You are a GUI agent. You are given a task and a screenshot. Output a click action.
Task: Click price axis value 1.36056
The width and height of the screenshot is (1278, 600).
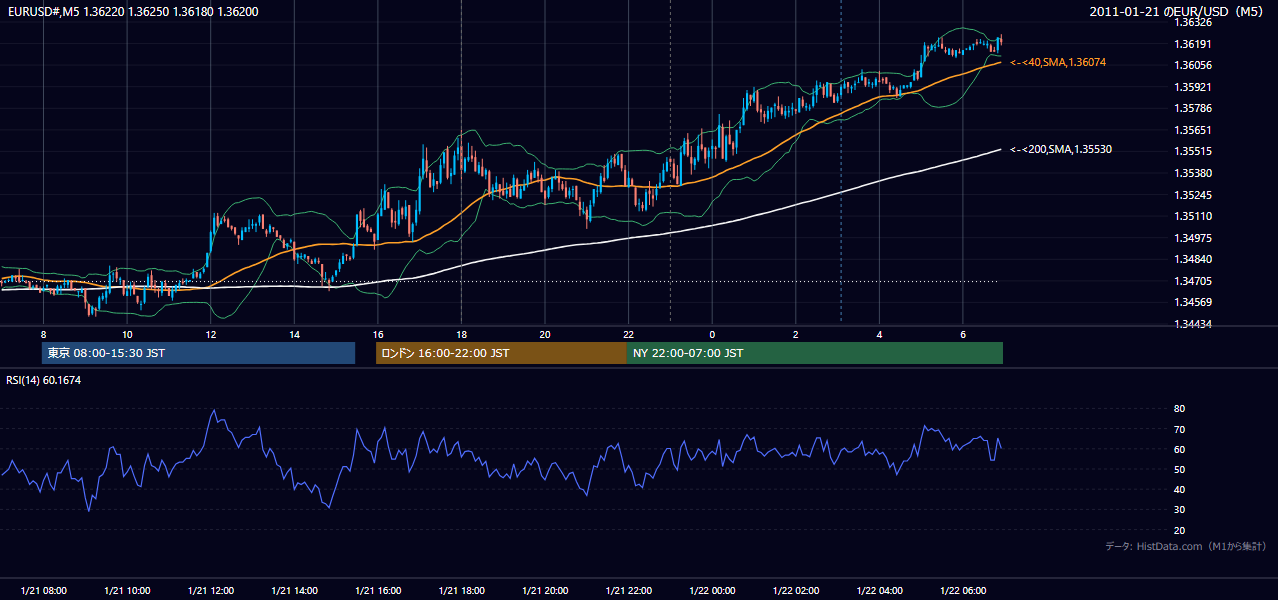click(x=1192, y=65)
